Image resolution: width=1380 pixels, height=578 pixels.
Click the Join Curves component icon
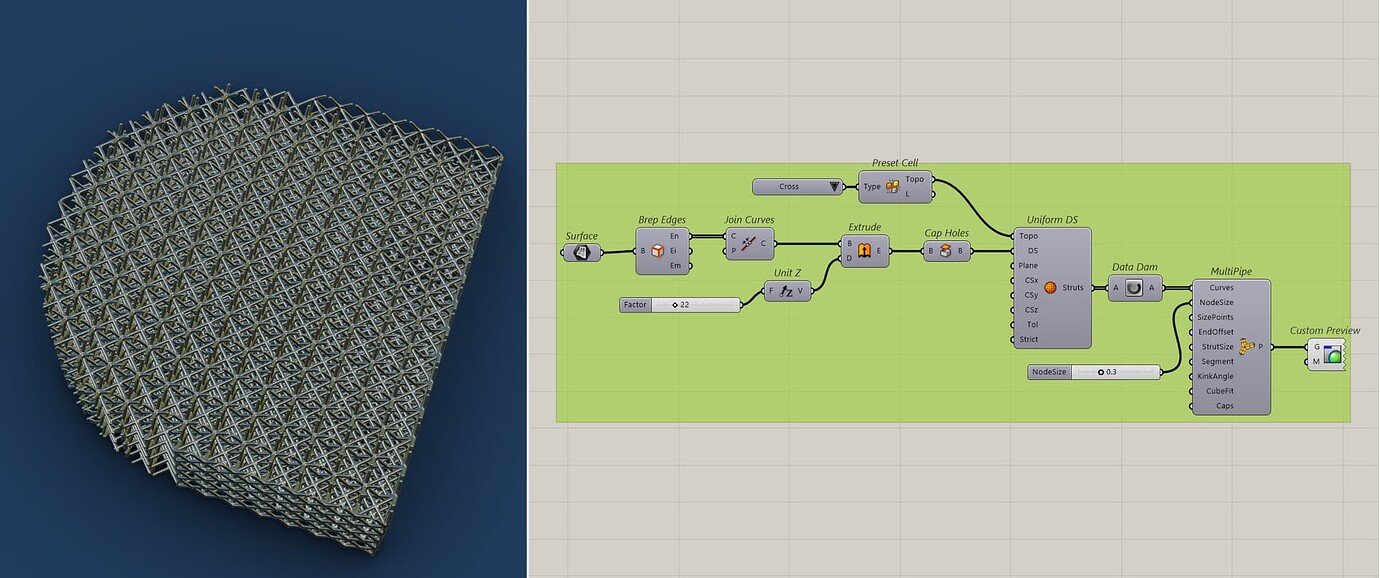point(746,242)
